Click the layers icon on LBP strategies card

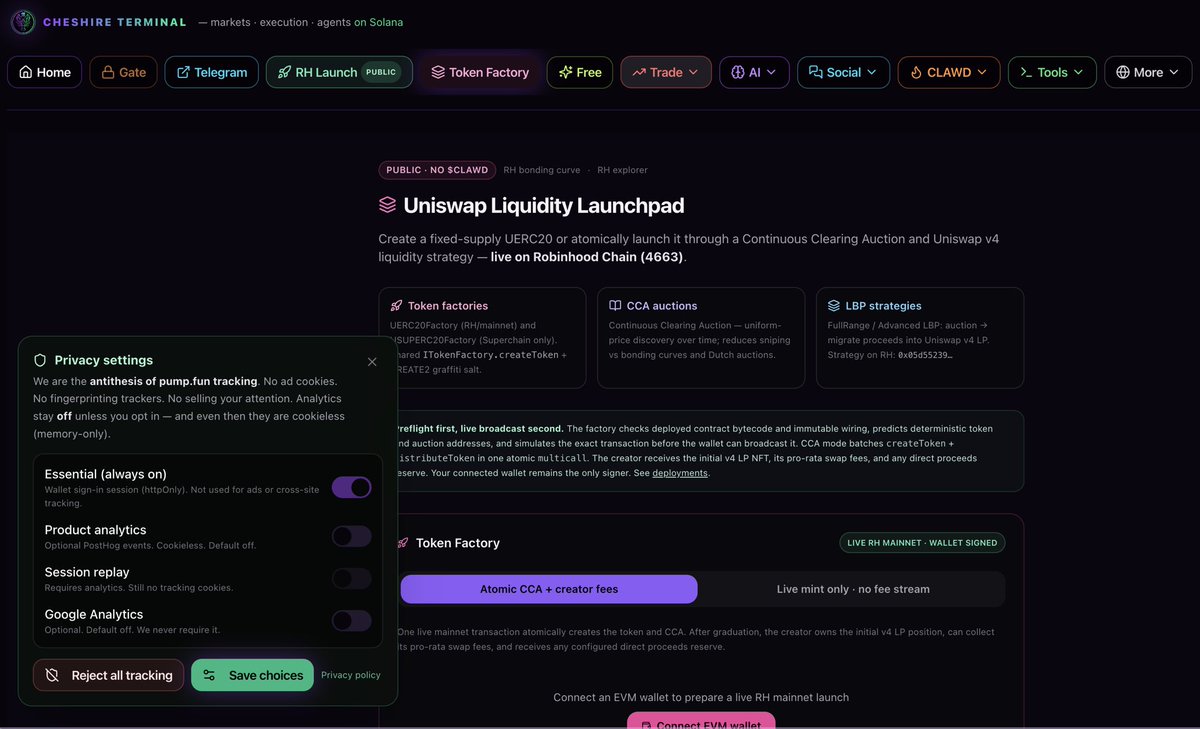click(834, 305)
